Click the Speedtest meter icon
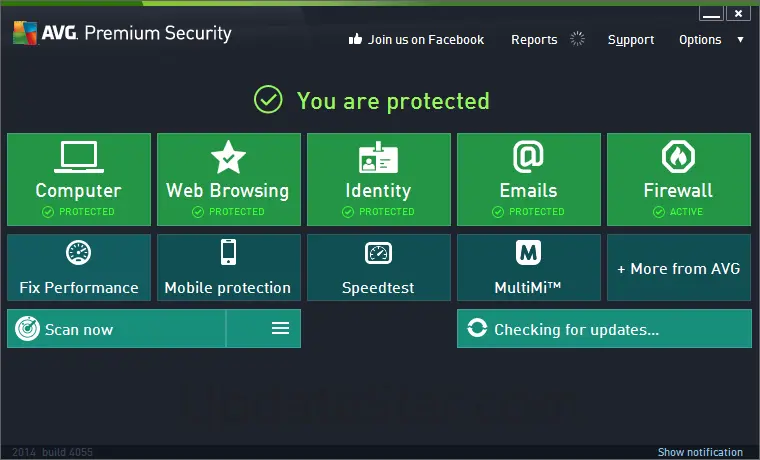This screenshot has width=760, height=460. point(378,253)
